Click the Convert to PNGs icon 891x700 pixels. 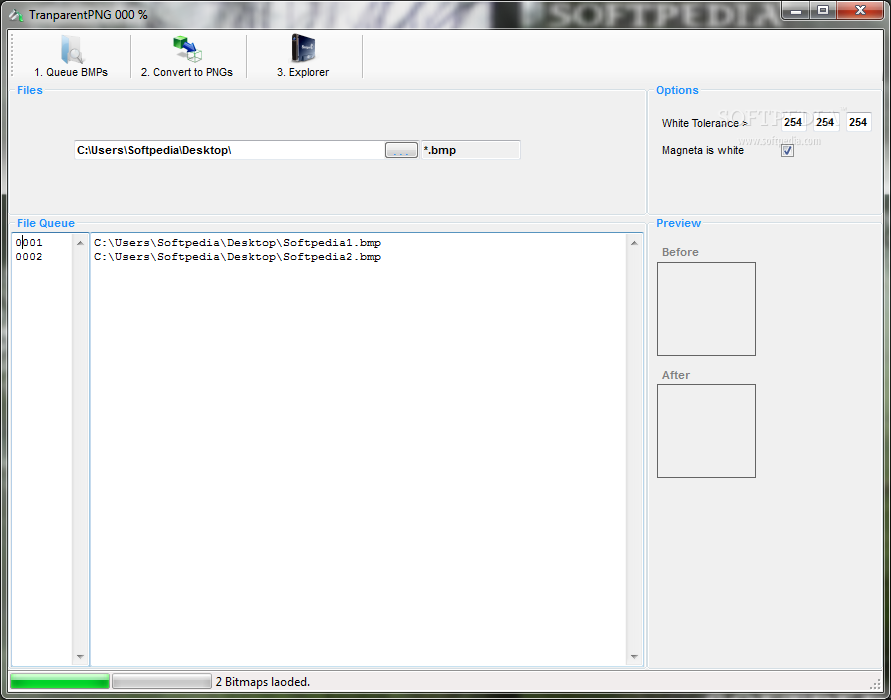tap(188, 49)
